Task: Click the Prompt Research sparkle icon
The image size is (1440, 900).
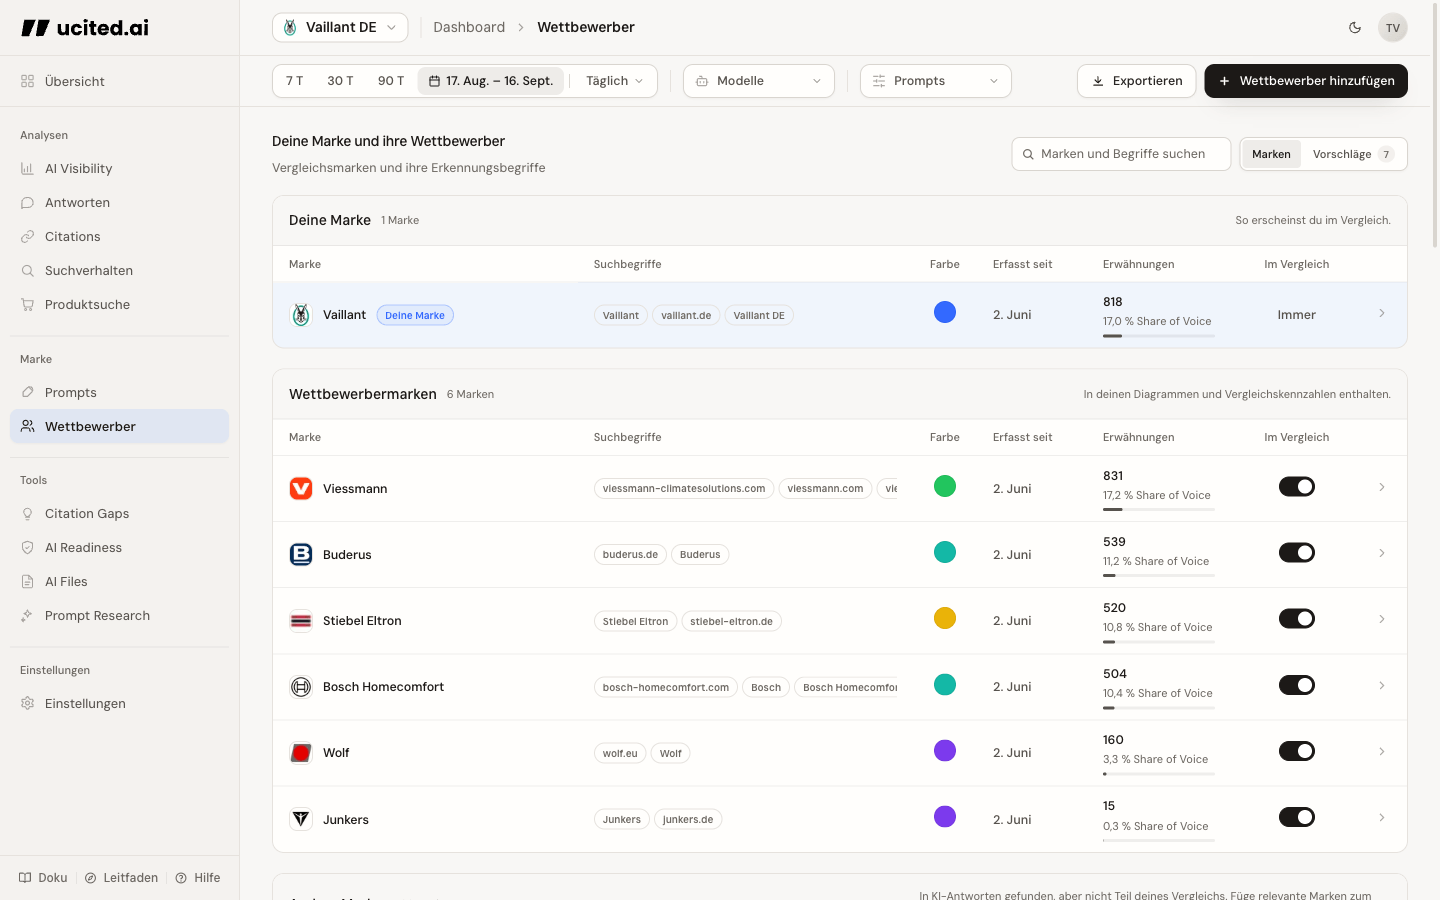Action: [27, 616]
